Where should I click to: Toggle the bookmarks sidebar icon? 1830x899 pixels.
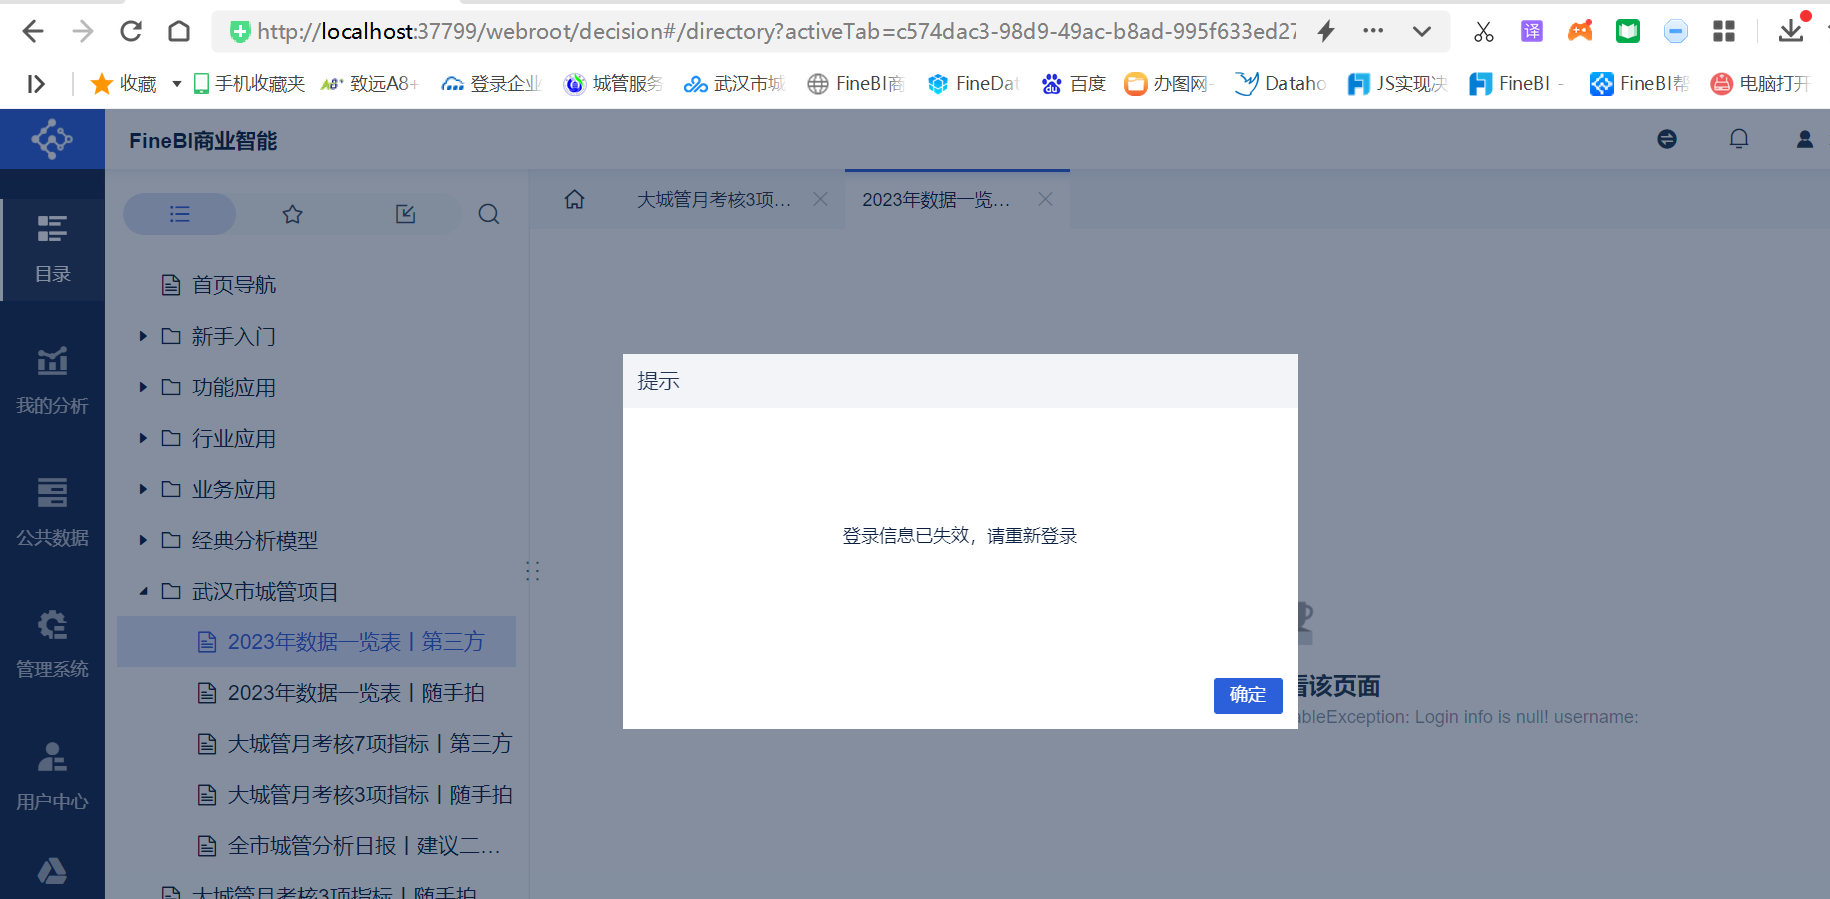(36, 84)
